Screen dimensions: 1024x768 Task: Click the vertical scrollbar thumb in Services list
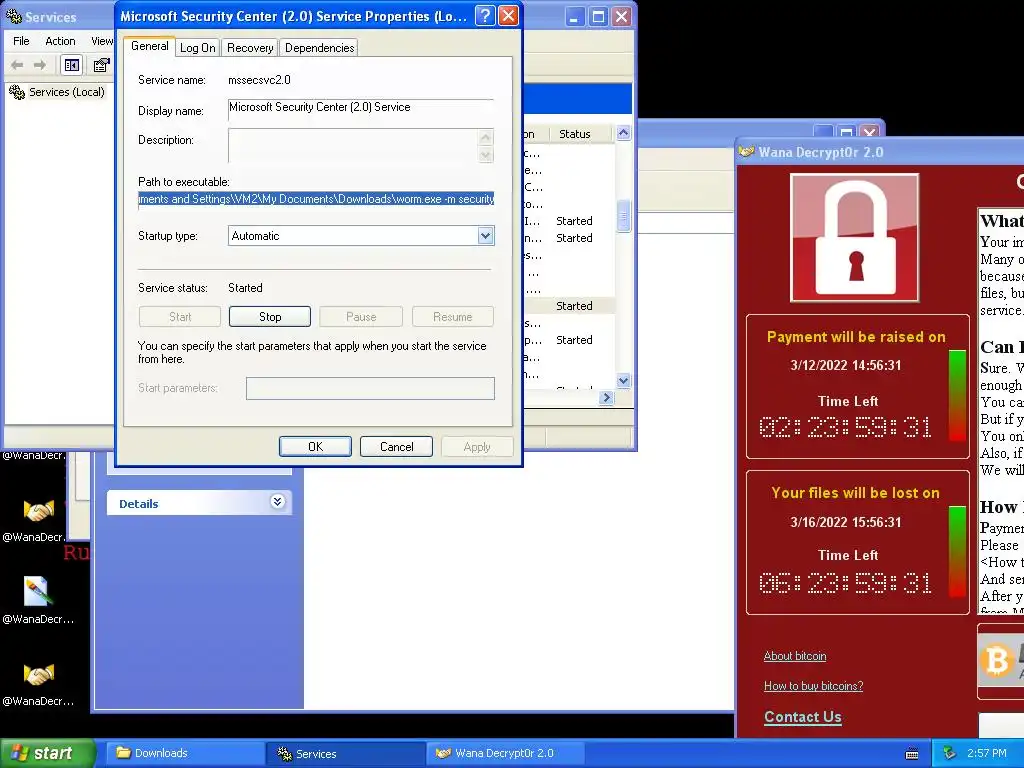click(624, 216)
